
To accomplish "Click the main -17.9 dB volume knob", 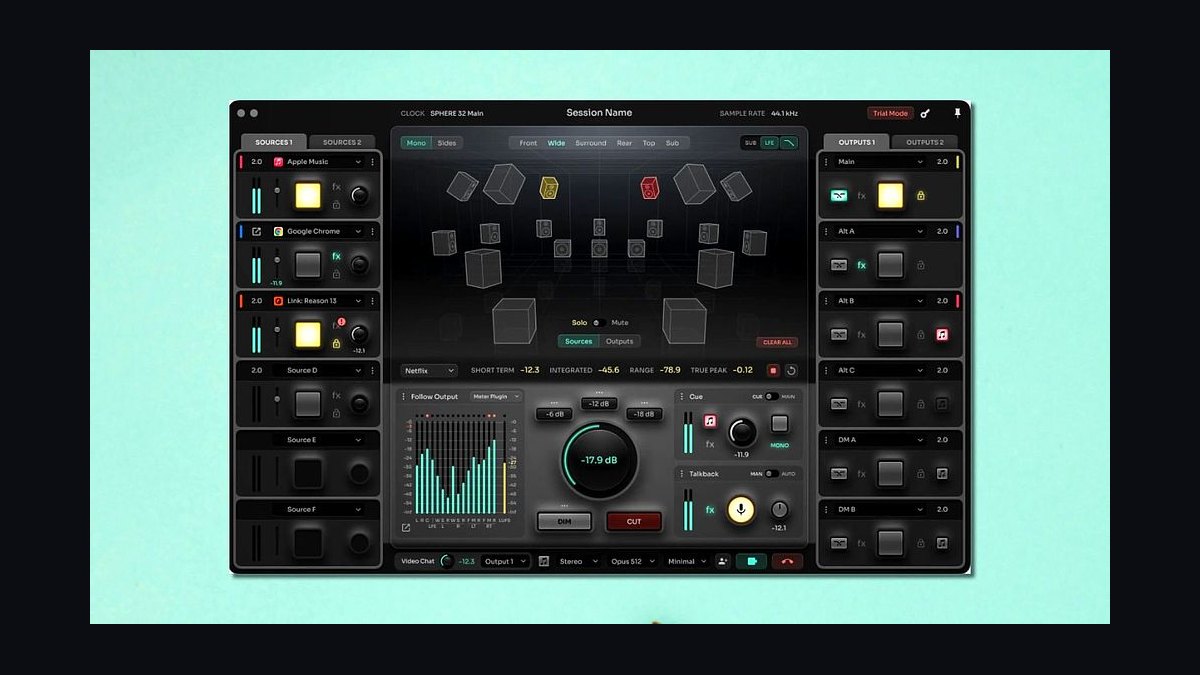I will pyautogui.click(x=599, y=461).
